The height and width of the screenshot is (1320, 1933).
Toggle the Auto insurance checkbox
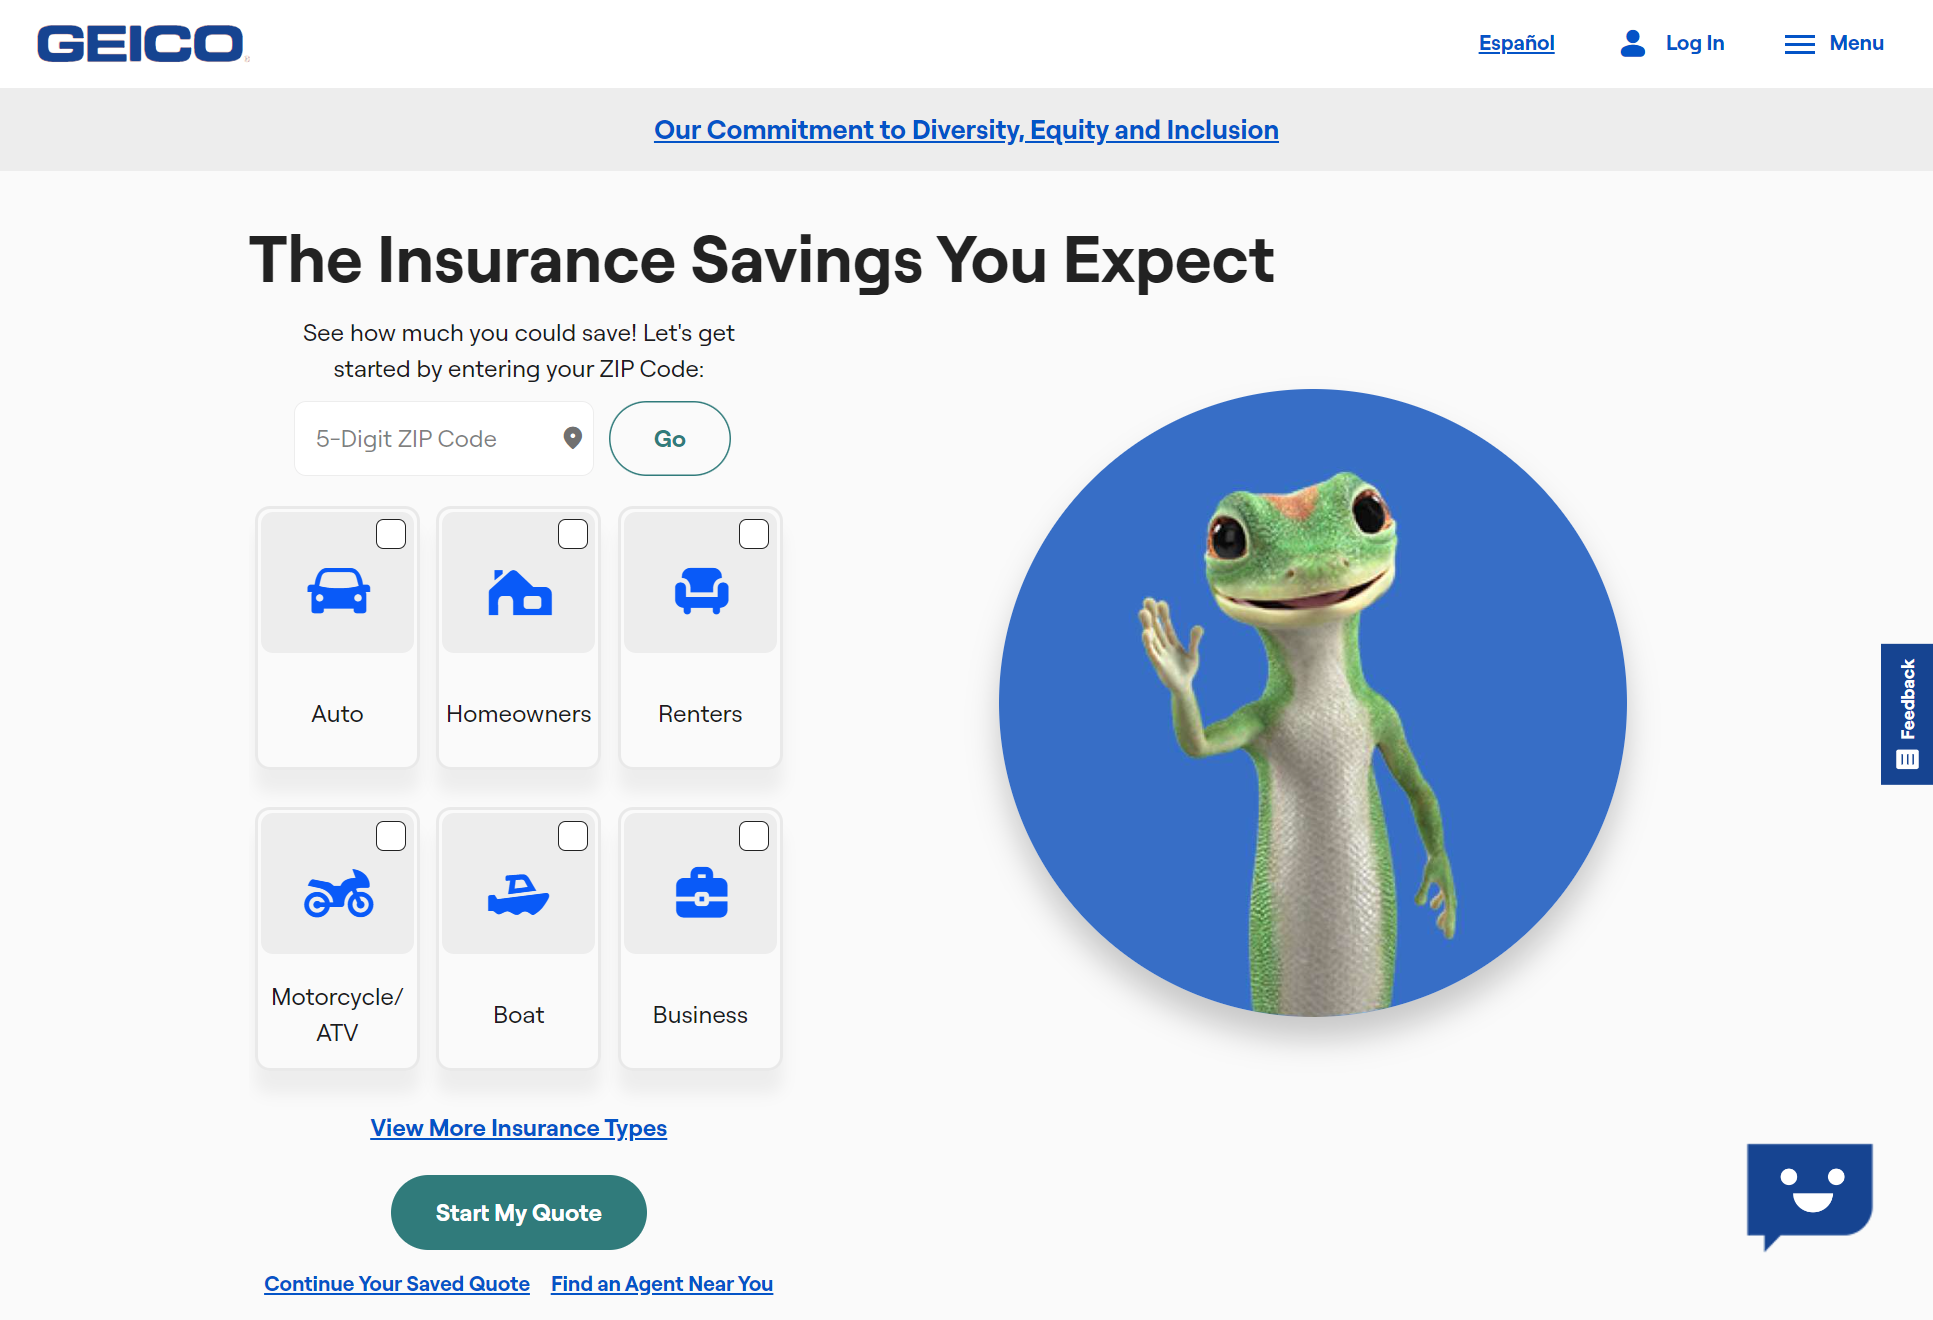[388, 534]
